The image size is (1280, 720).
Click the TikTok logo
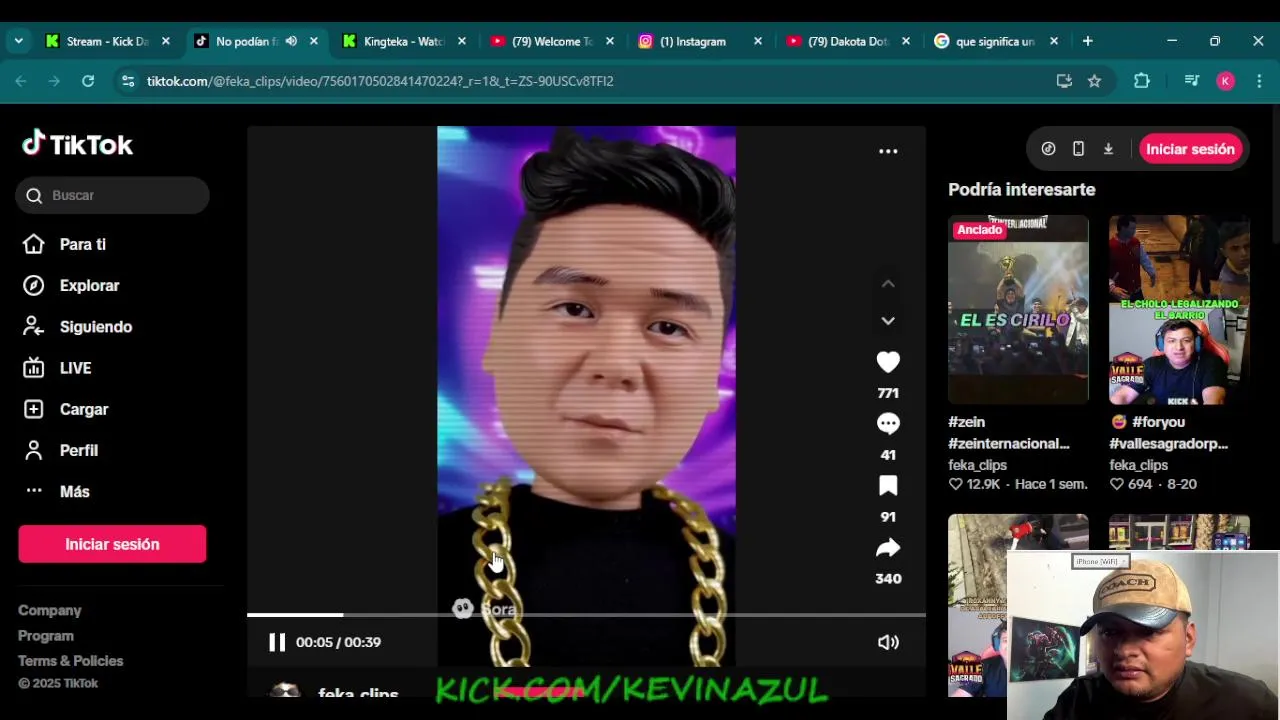78,144
